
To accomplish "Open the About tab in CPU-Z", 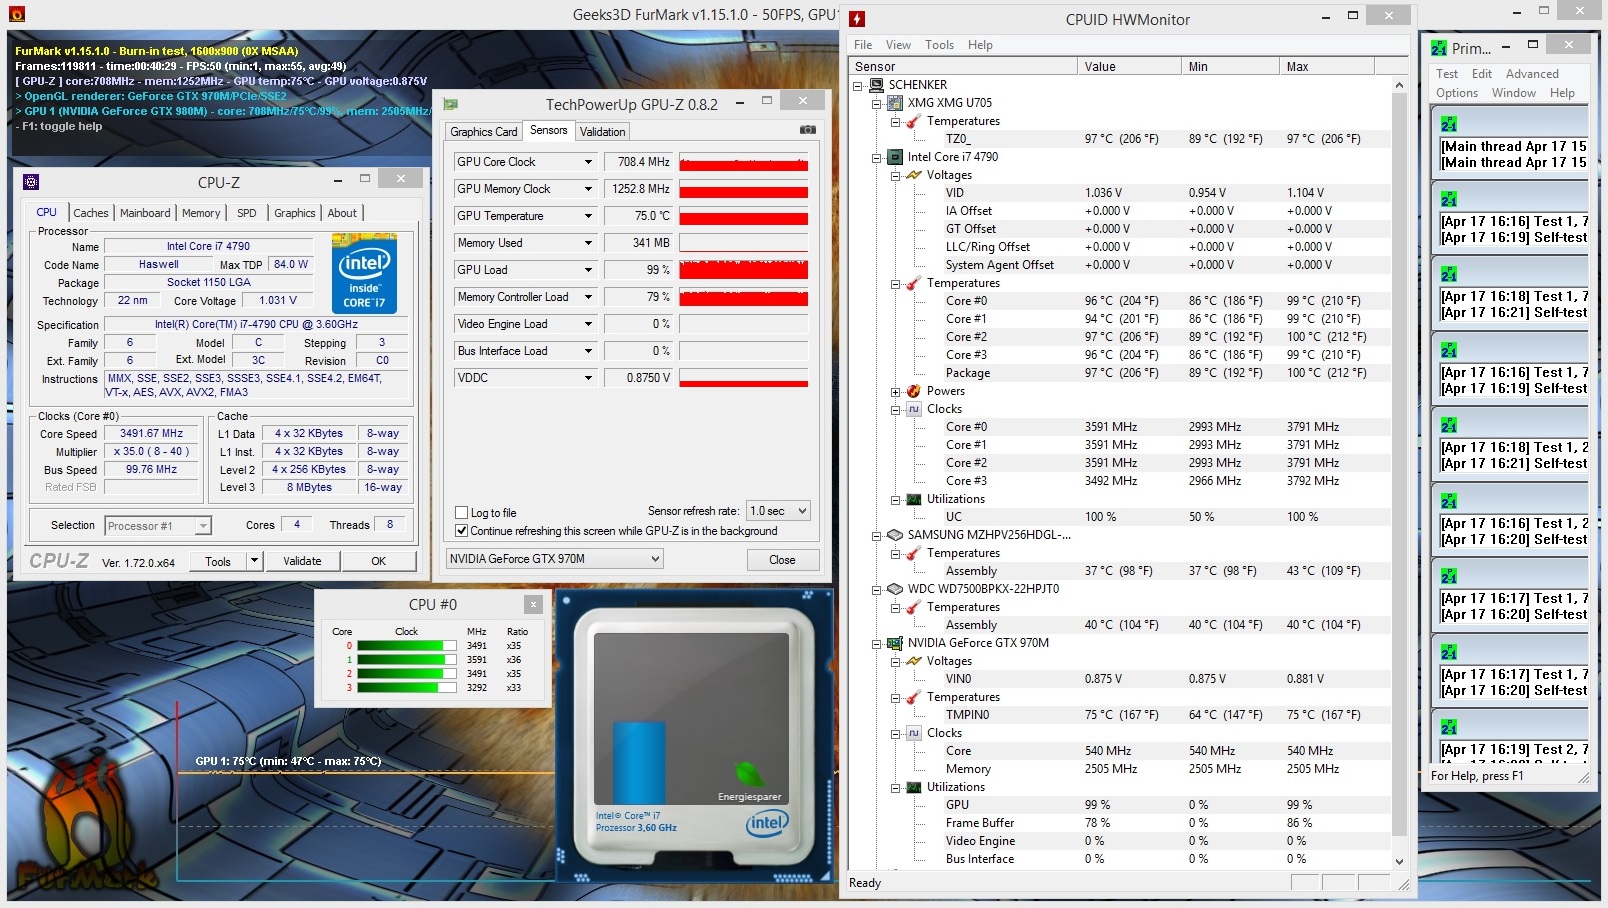I will point(342,213).
